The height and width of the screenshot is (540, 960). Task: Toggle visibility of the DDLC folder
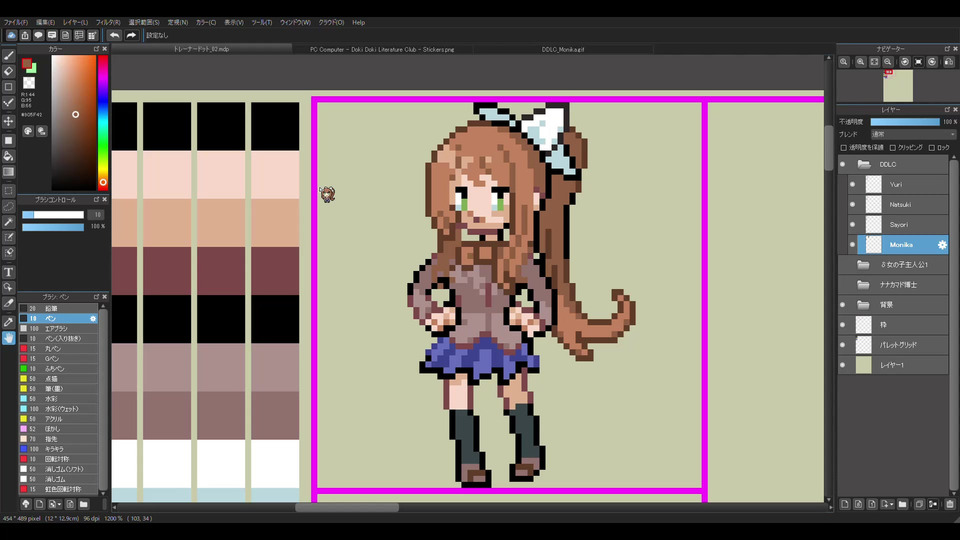coord(842,164)
